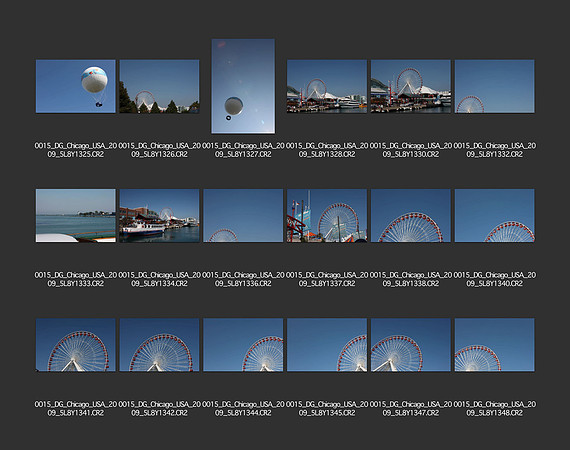Select thumbnail for SL8Y1344.CR2
This screenshot has width=570, height=450.
[x=243, y=345]
